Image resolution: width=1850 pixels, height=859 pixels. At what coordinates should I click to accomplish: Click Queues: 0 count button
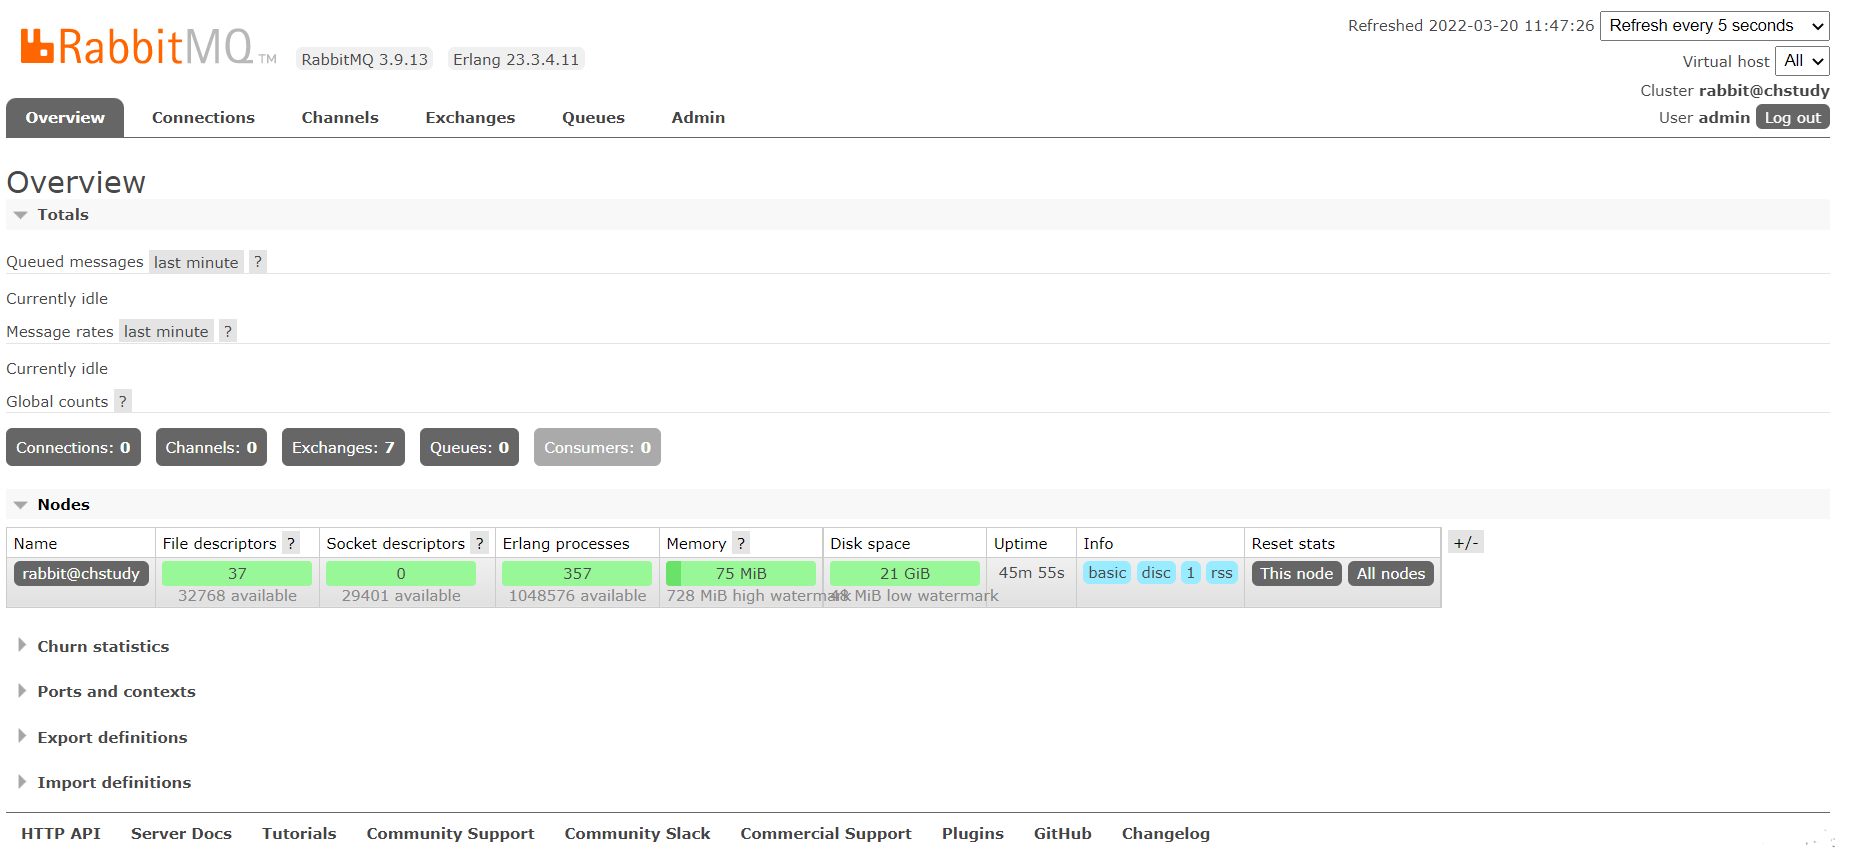469,447
